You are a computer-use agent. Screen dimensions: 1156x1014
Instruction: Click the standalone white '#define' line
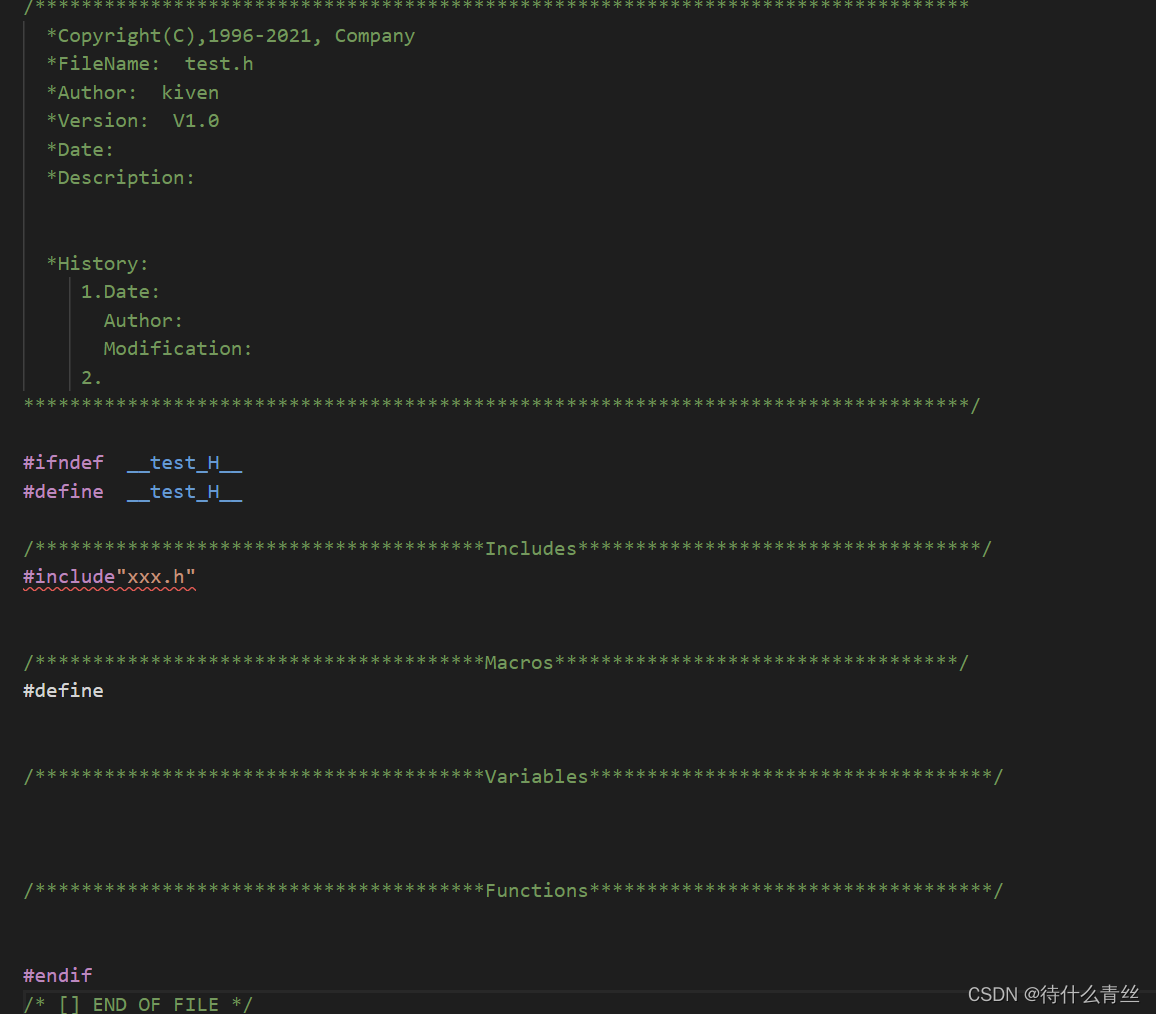tap(63, 690)
